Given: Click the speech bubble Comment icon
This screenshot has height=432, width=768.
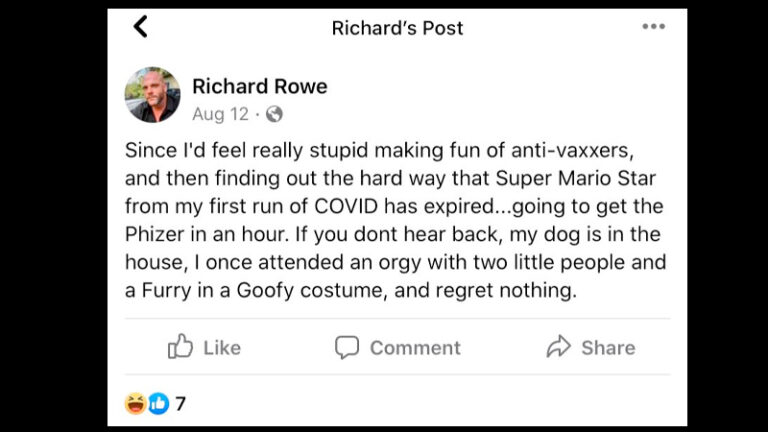Looking at the screenshot, I should click(347, 347).
